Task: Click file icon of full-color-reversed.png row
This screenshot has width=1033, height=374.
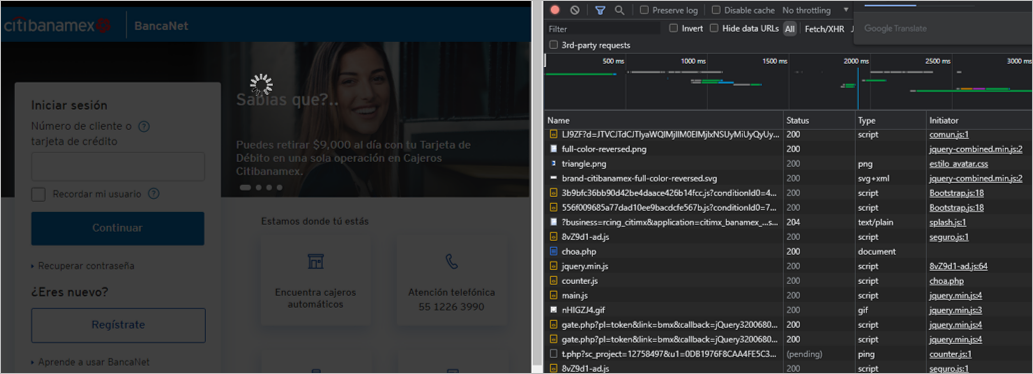Action: point(553,149)
